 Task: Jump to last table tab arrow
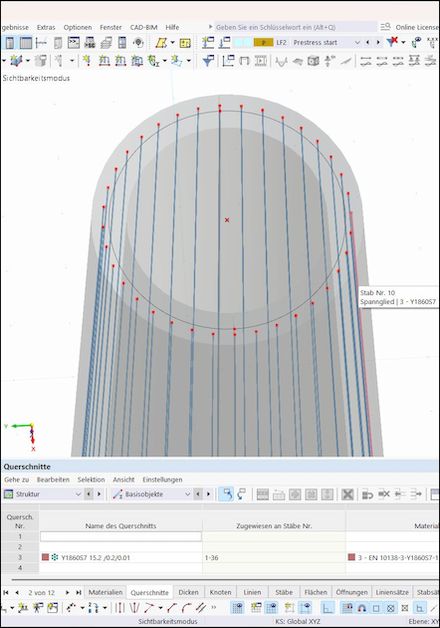78,592
